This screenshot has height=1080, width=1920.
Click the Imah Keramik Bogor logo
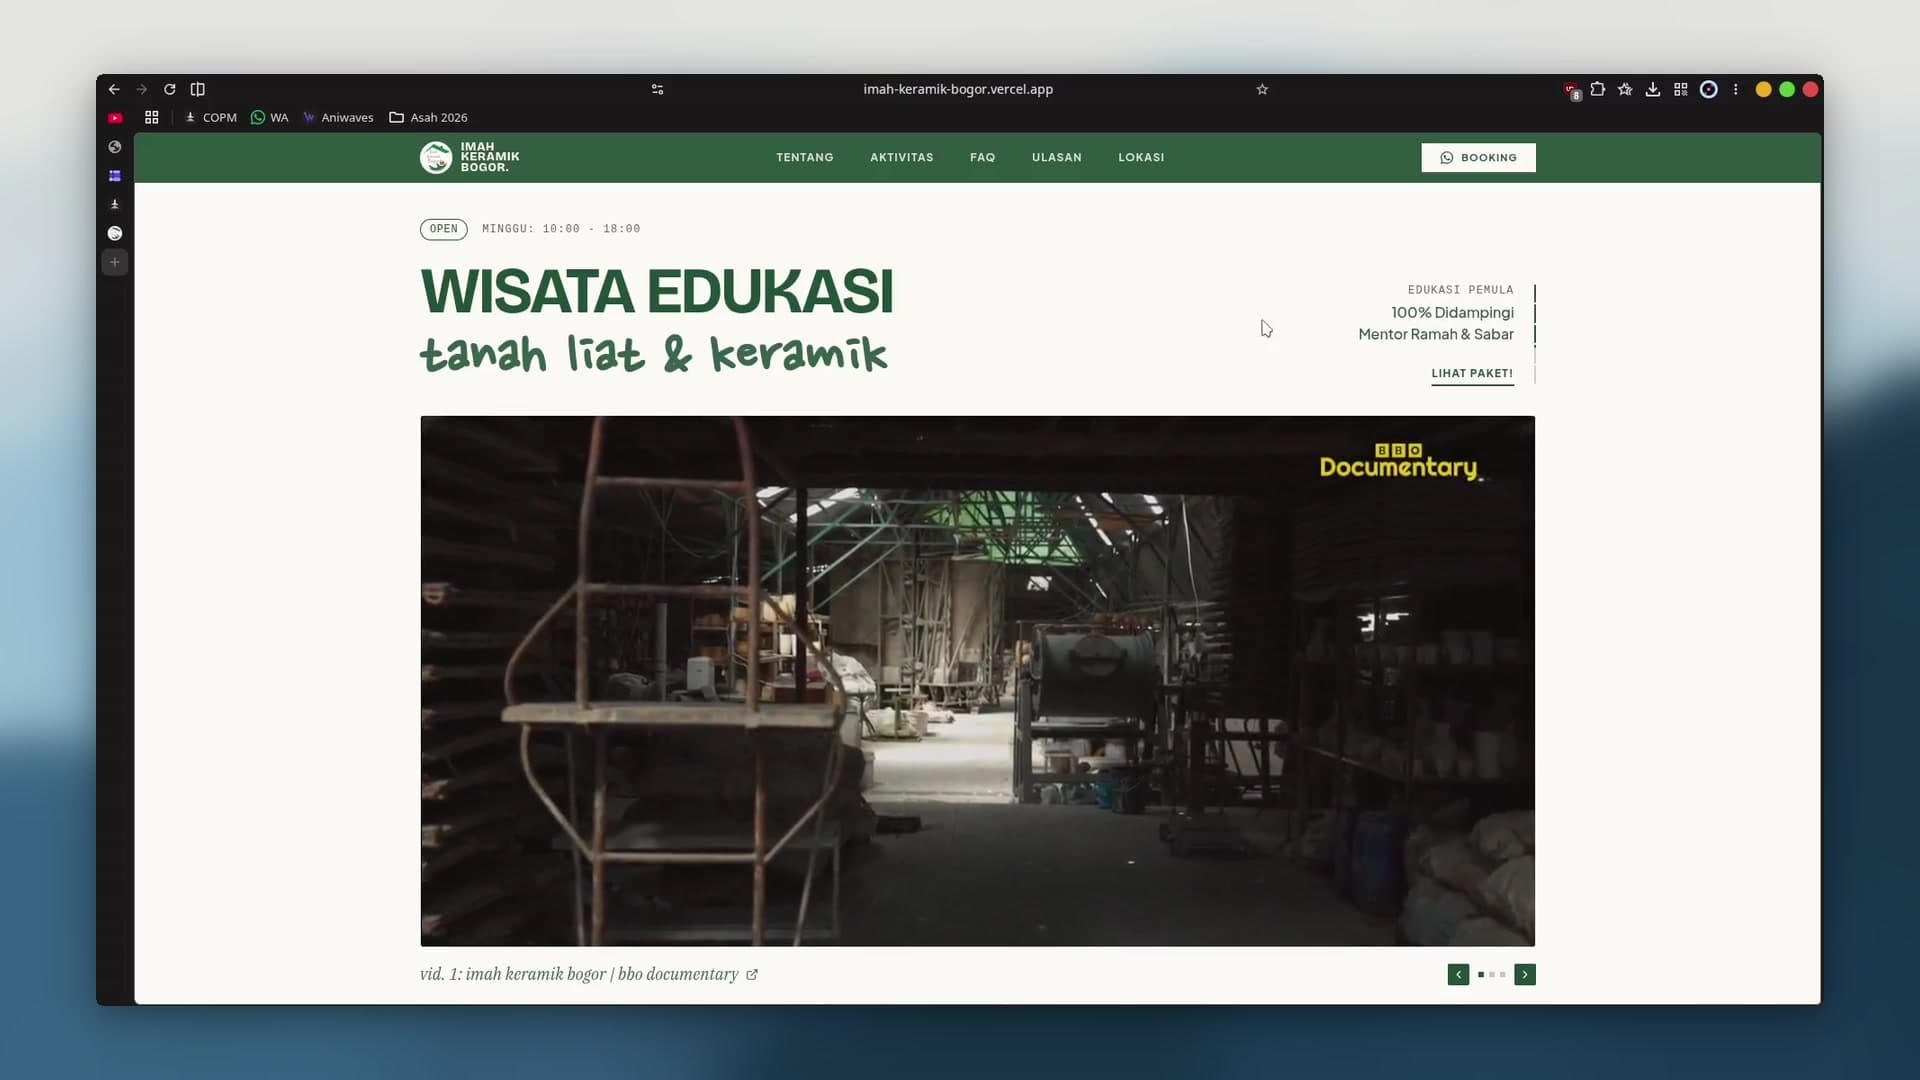tap(470, 157)
